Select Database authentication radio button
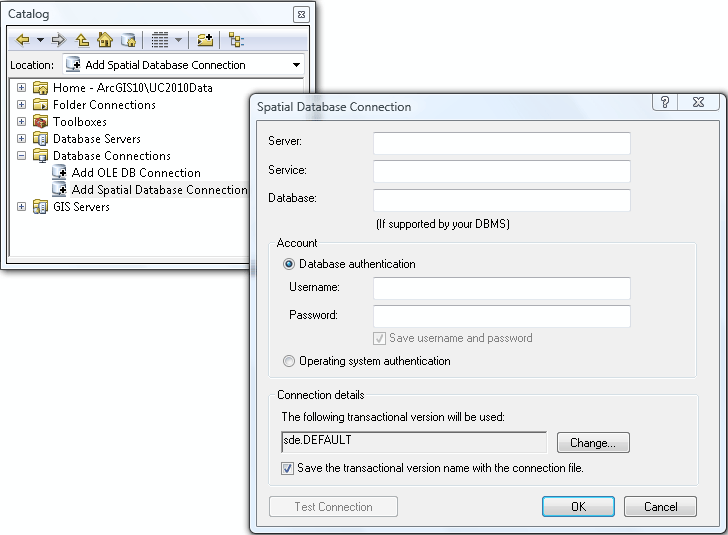The width and height of the screenshot is (728, 535). pos(289,264)
